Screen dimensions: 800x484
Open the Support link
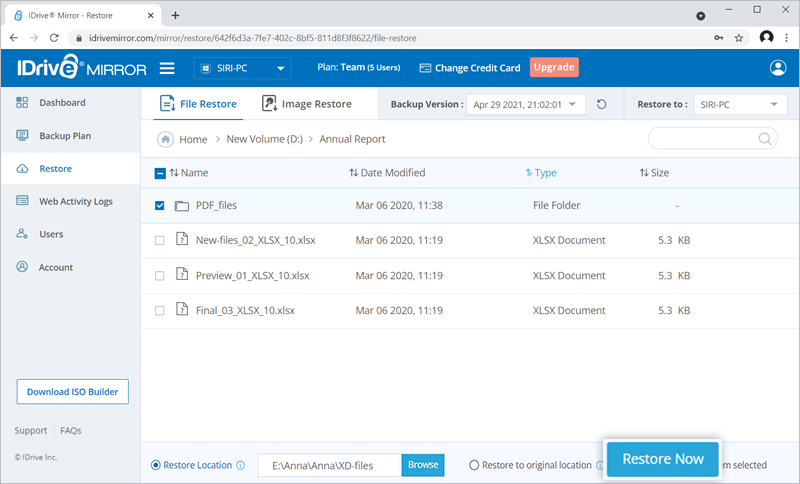pos(31,430)
